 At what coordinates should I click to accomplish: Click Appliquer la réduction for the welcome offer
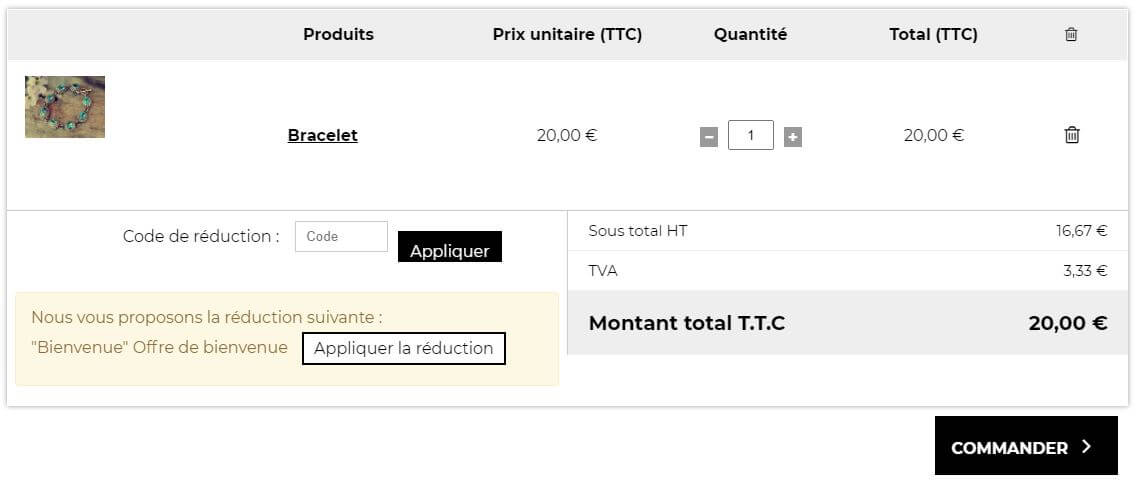403,348
